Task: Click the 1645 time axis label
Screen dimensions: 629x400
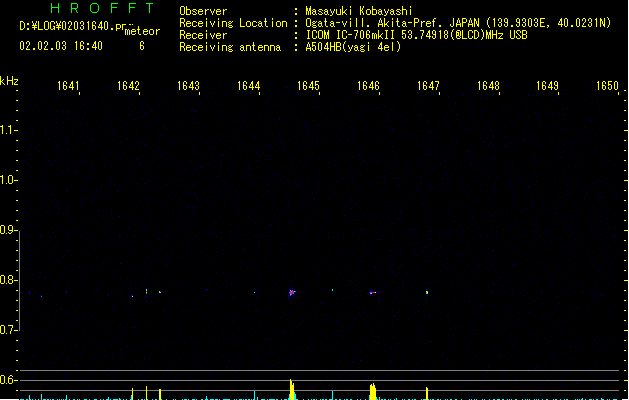Action: 308,86
